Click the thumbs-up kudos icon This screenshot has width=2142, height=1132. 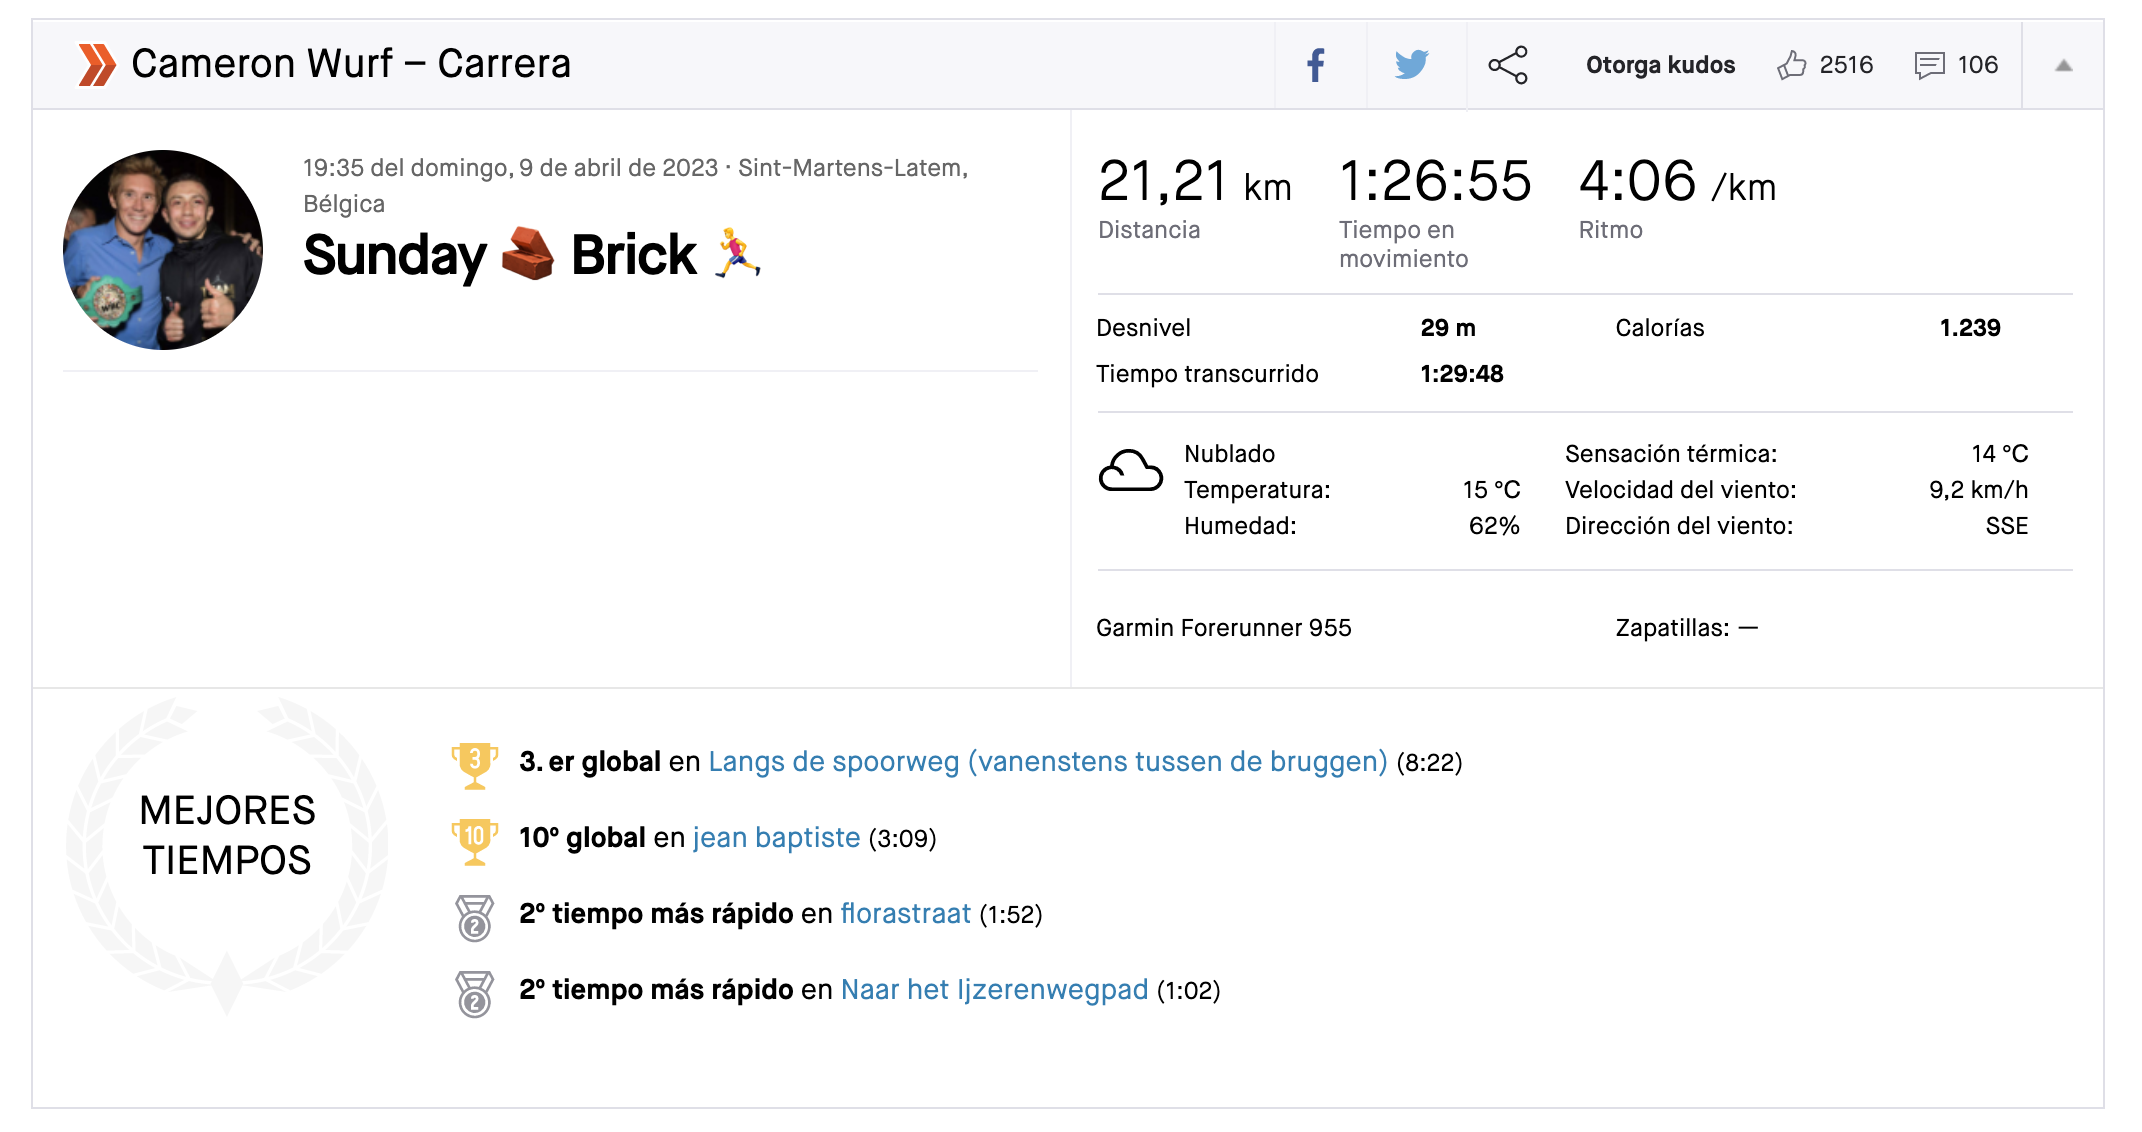click(1791, 65)
